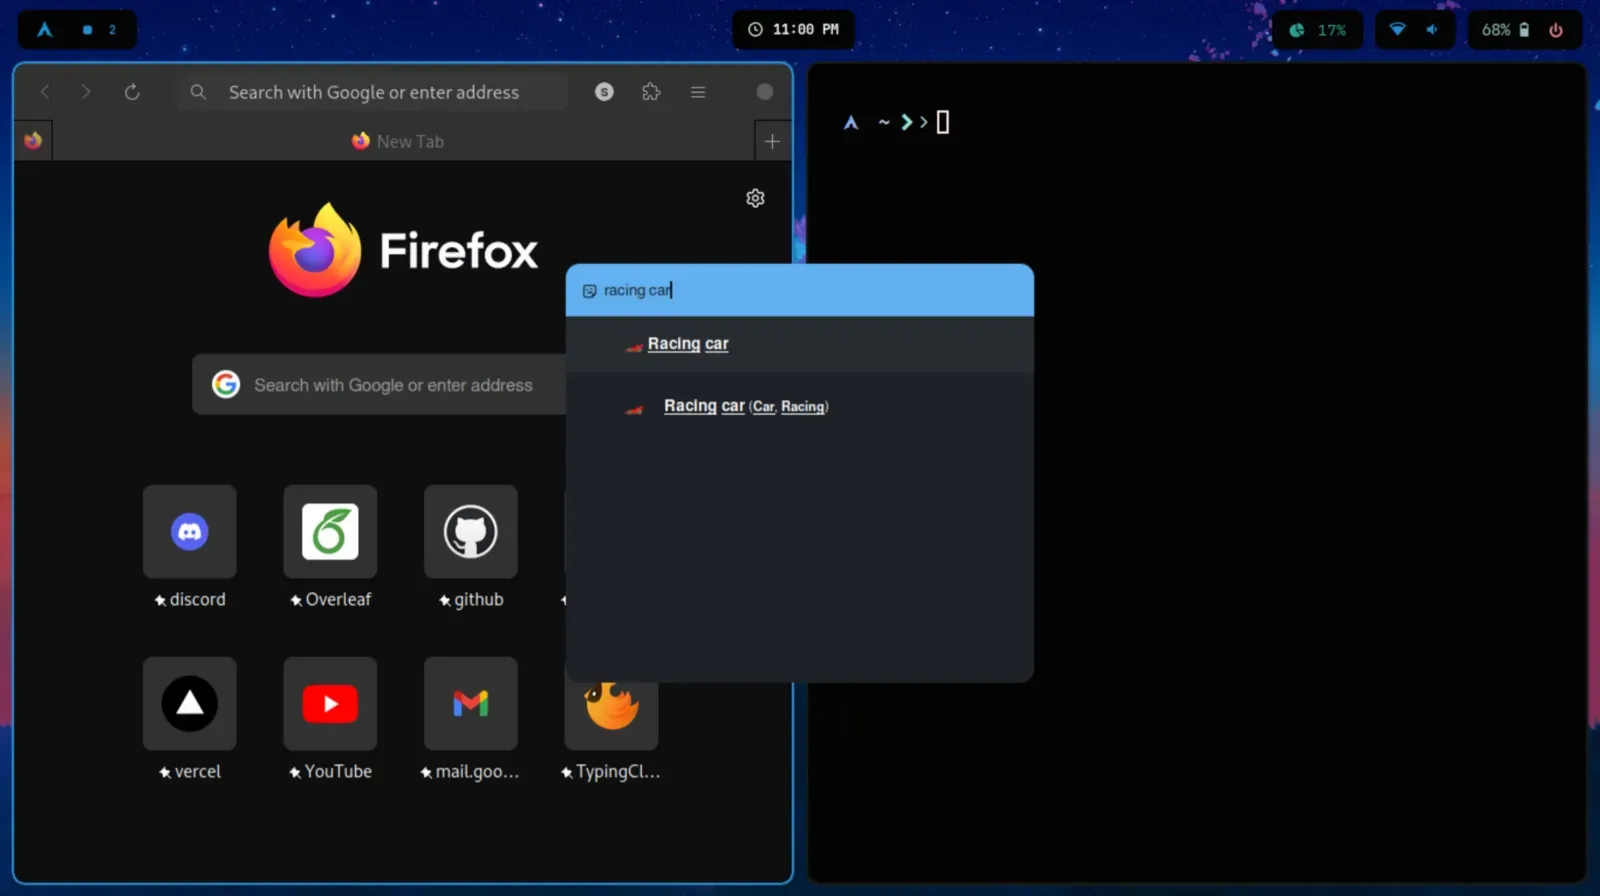The width and height of the screenshot is (1600, 896).
Task: Click the round window button in Firefox
Action: (765, 92)
